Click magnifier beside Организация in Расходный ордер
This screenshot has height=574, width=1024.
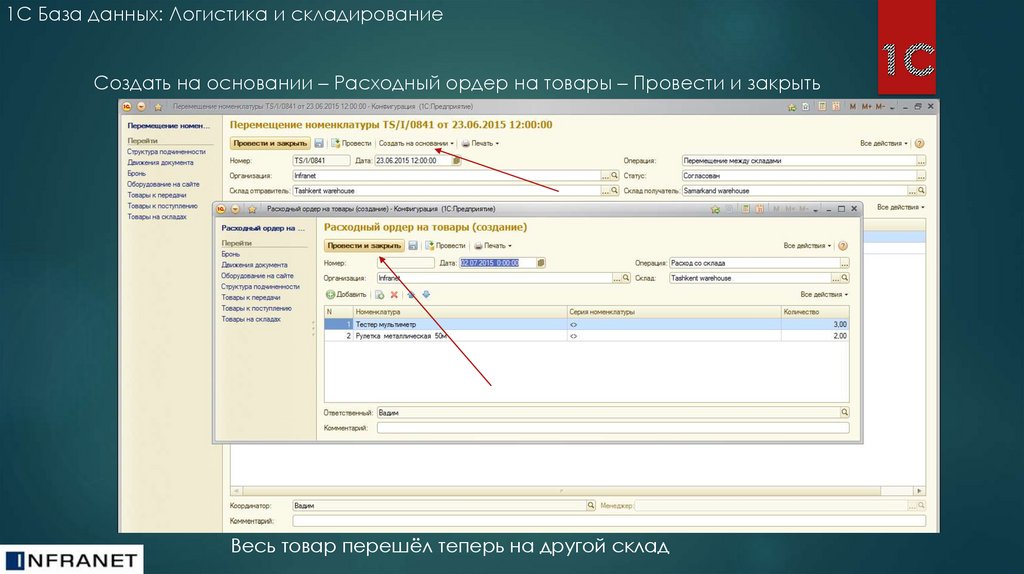coord(626,278)
